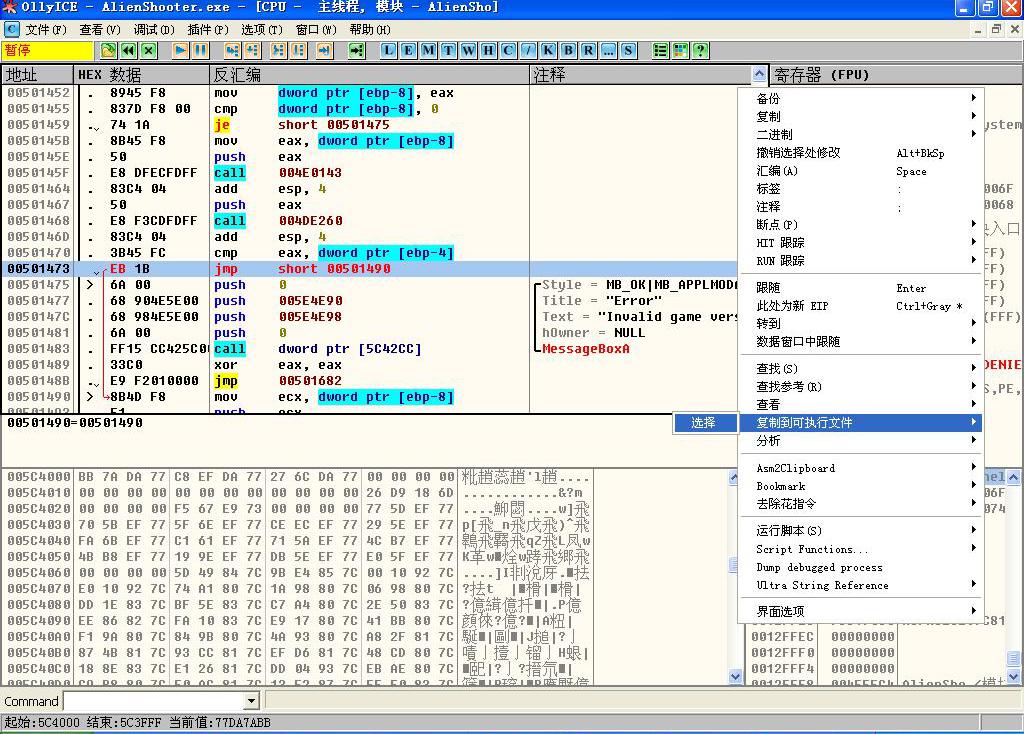Open the 调试(D) menu
The image size is (1024, 734).
point(154,29)
